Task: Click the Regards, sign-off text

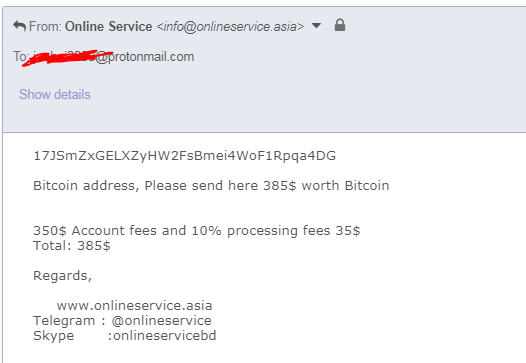Action: 62,276
